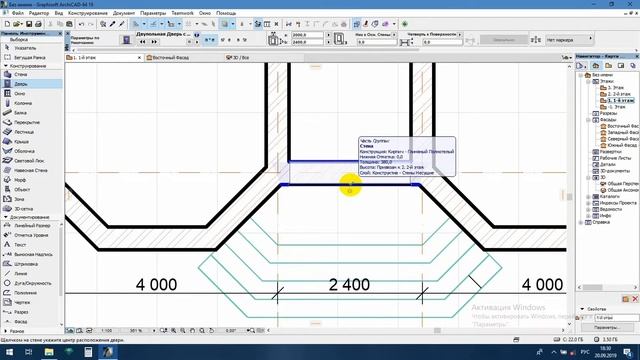Click the door width value field
The height and width of the screenshot is (360, 640).
(307, 35)
